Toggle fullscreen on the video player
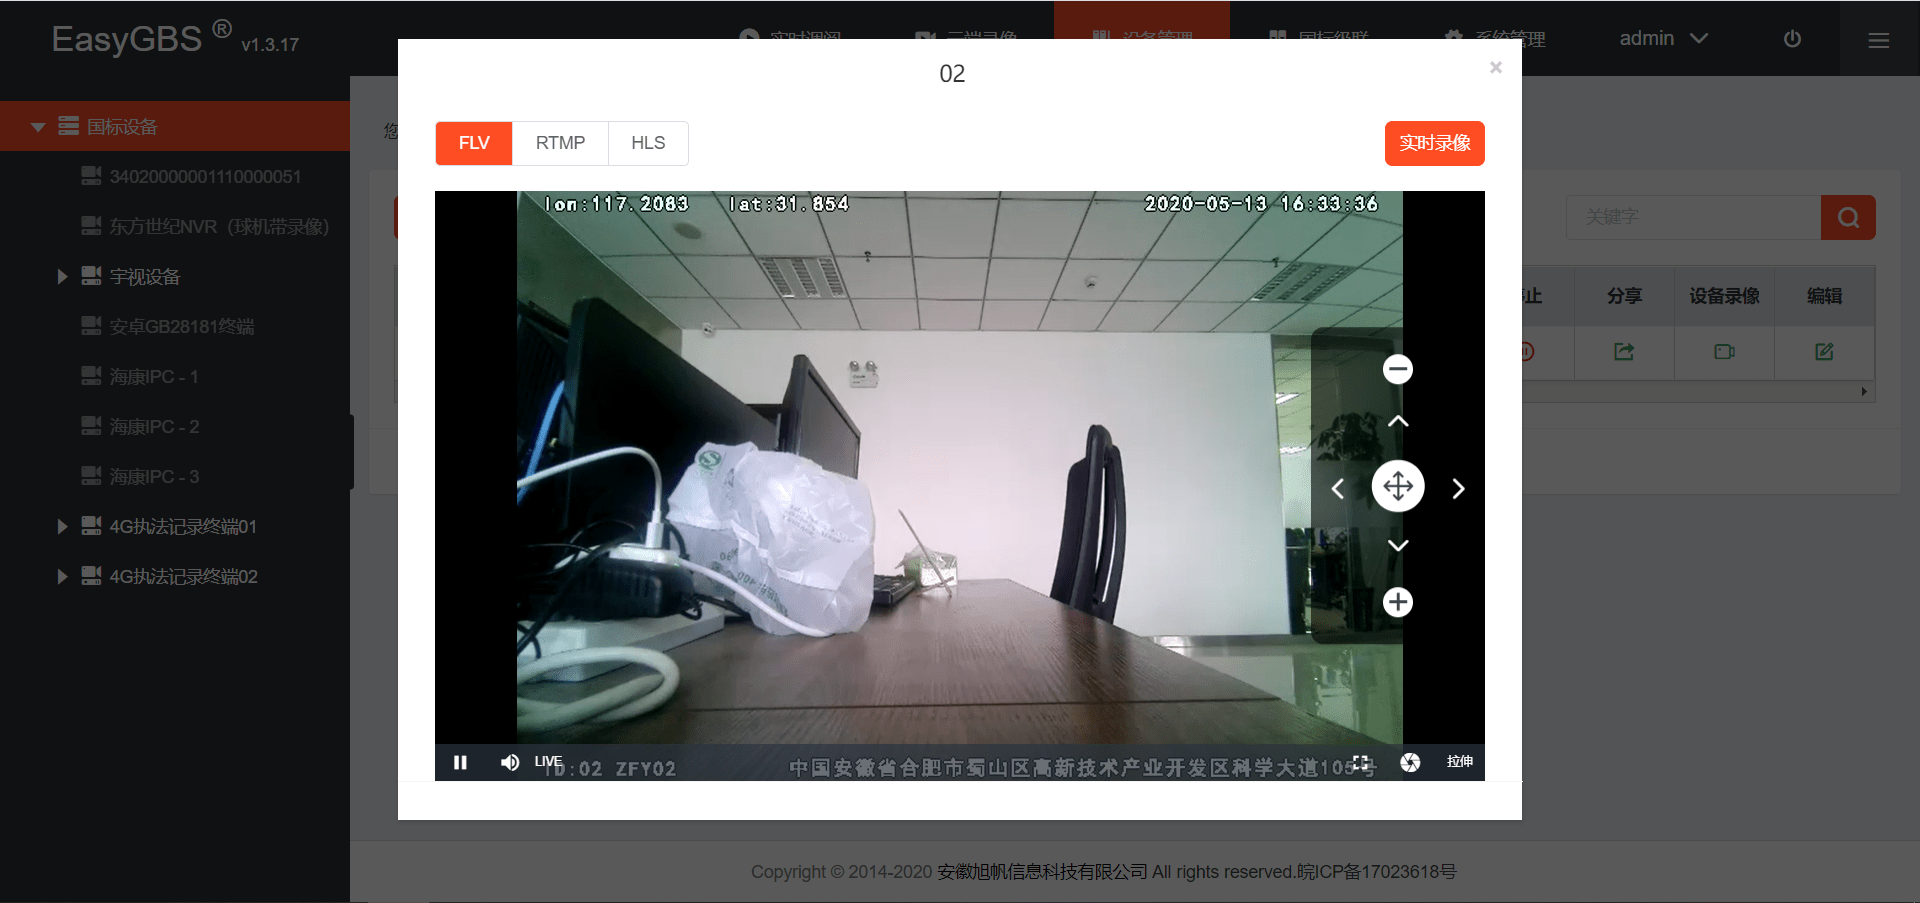 click(1361, 762)
